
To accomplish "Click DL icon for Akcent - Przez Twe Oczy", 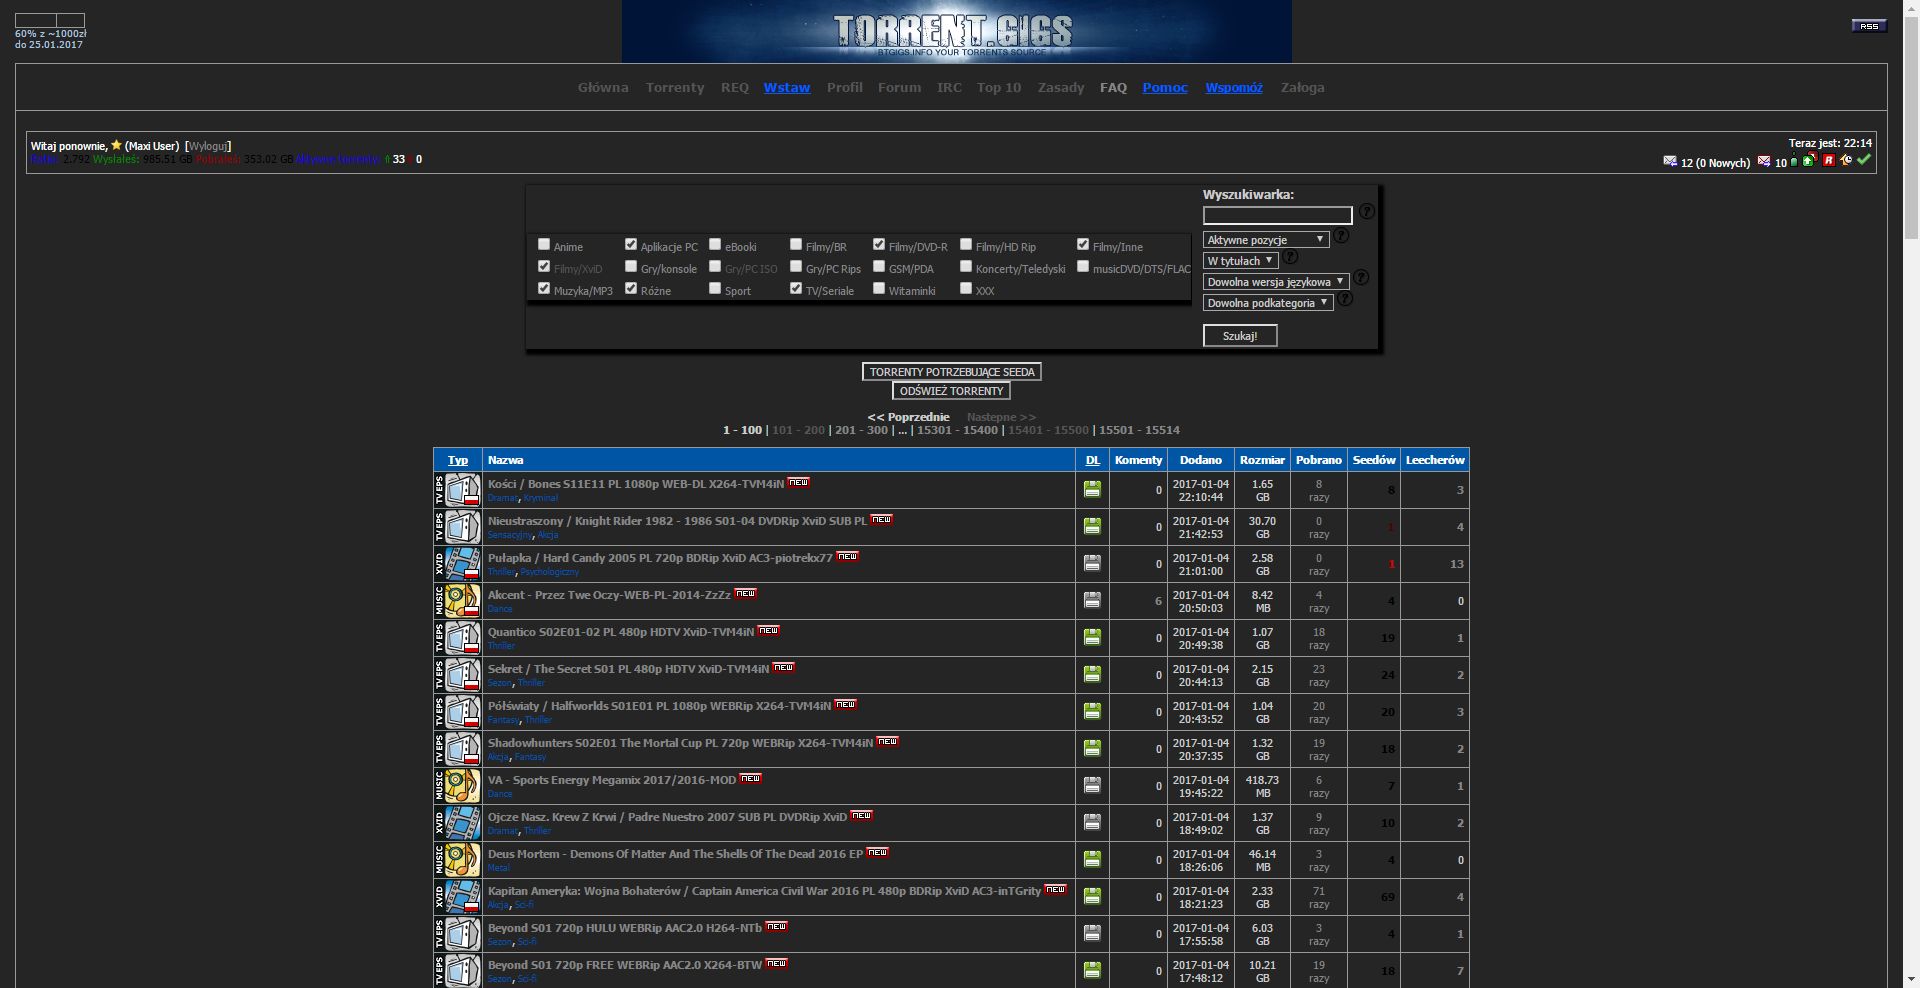I will 1092,600.
